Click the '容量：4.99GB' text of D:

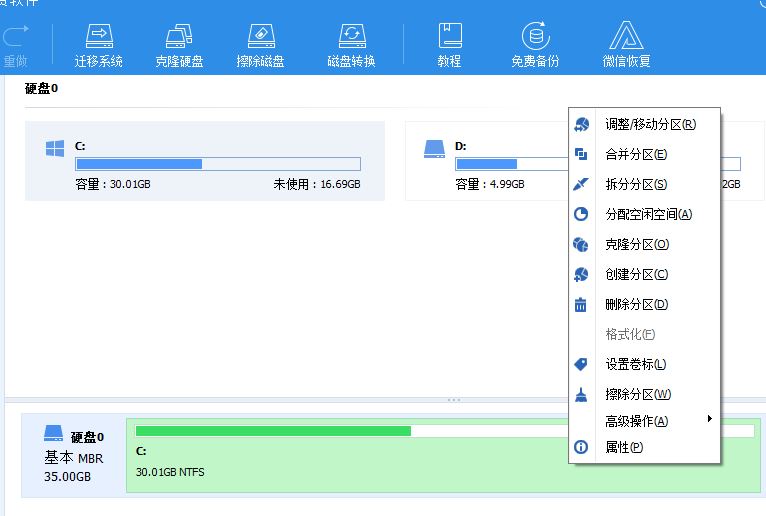click(489, 184)
